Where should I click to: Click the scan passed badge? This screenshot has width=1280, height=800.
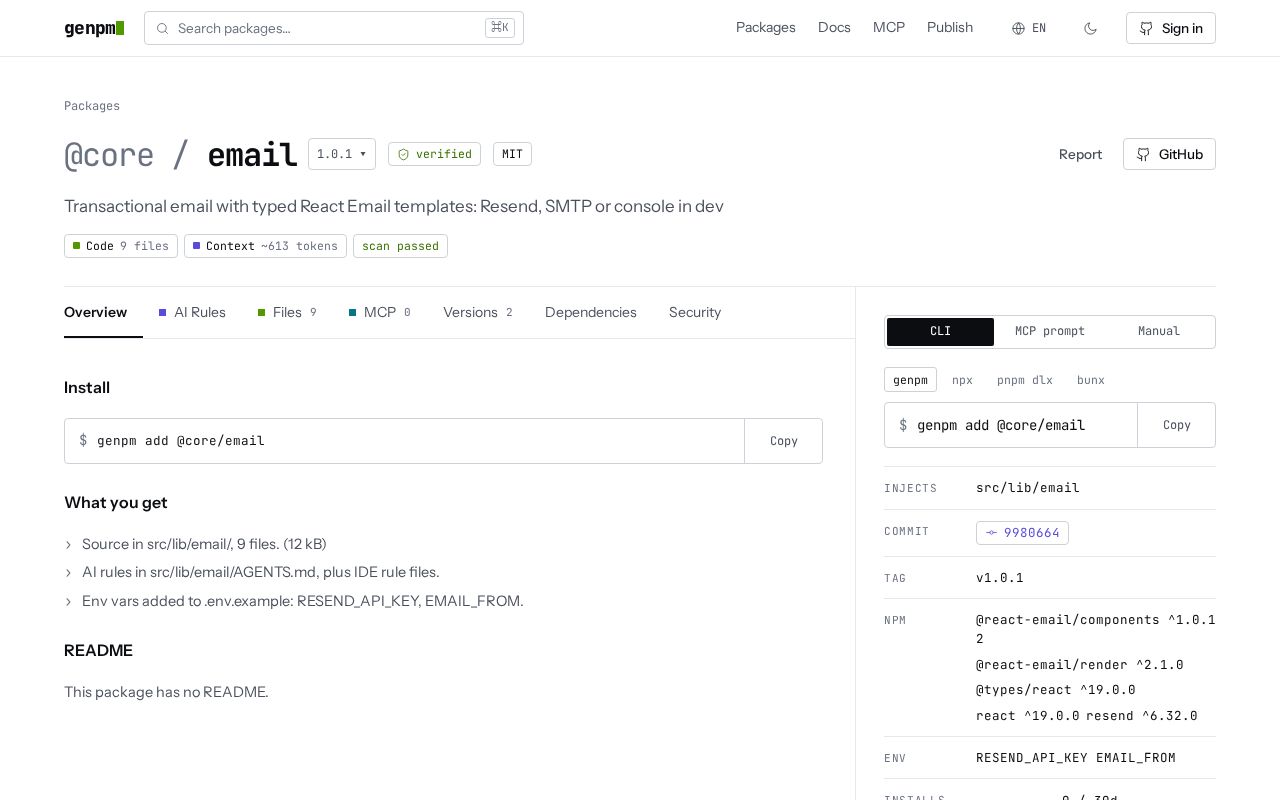400,246
